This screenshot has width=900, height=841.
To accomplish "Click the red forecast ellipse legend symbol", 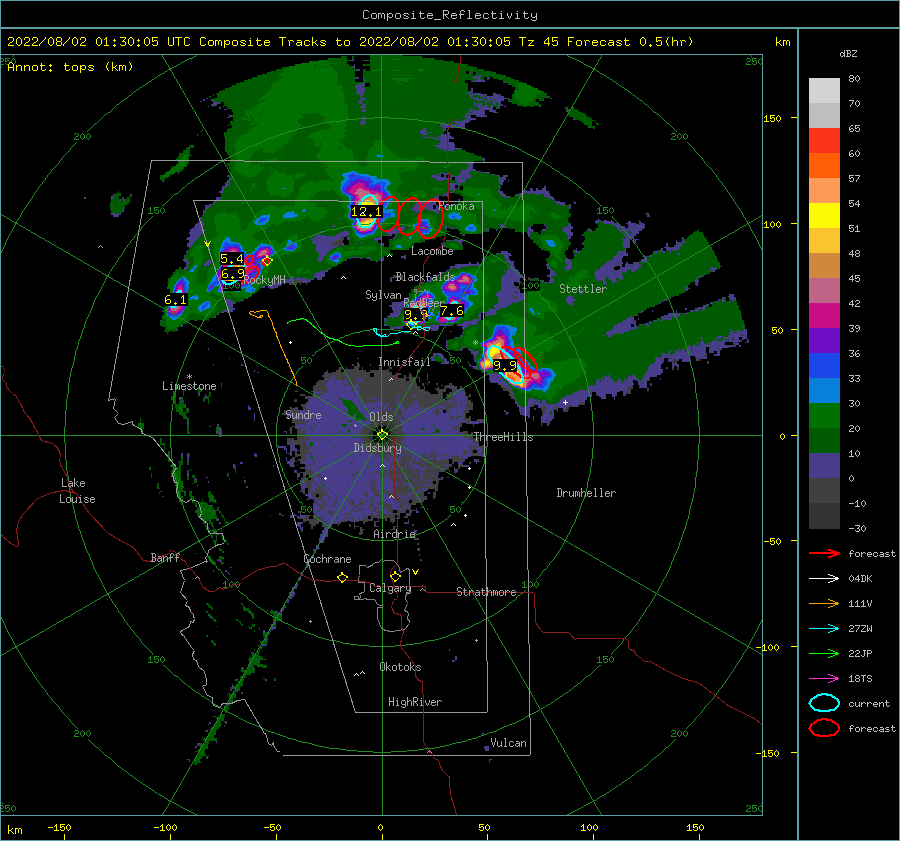I will click(824, 728).
